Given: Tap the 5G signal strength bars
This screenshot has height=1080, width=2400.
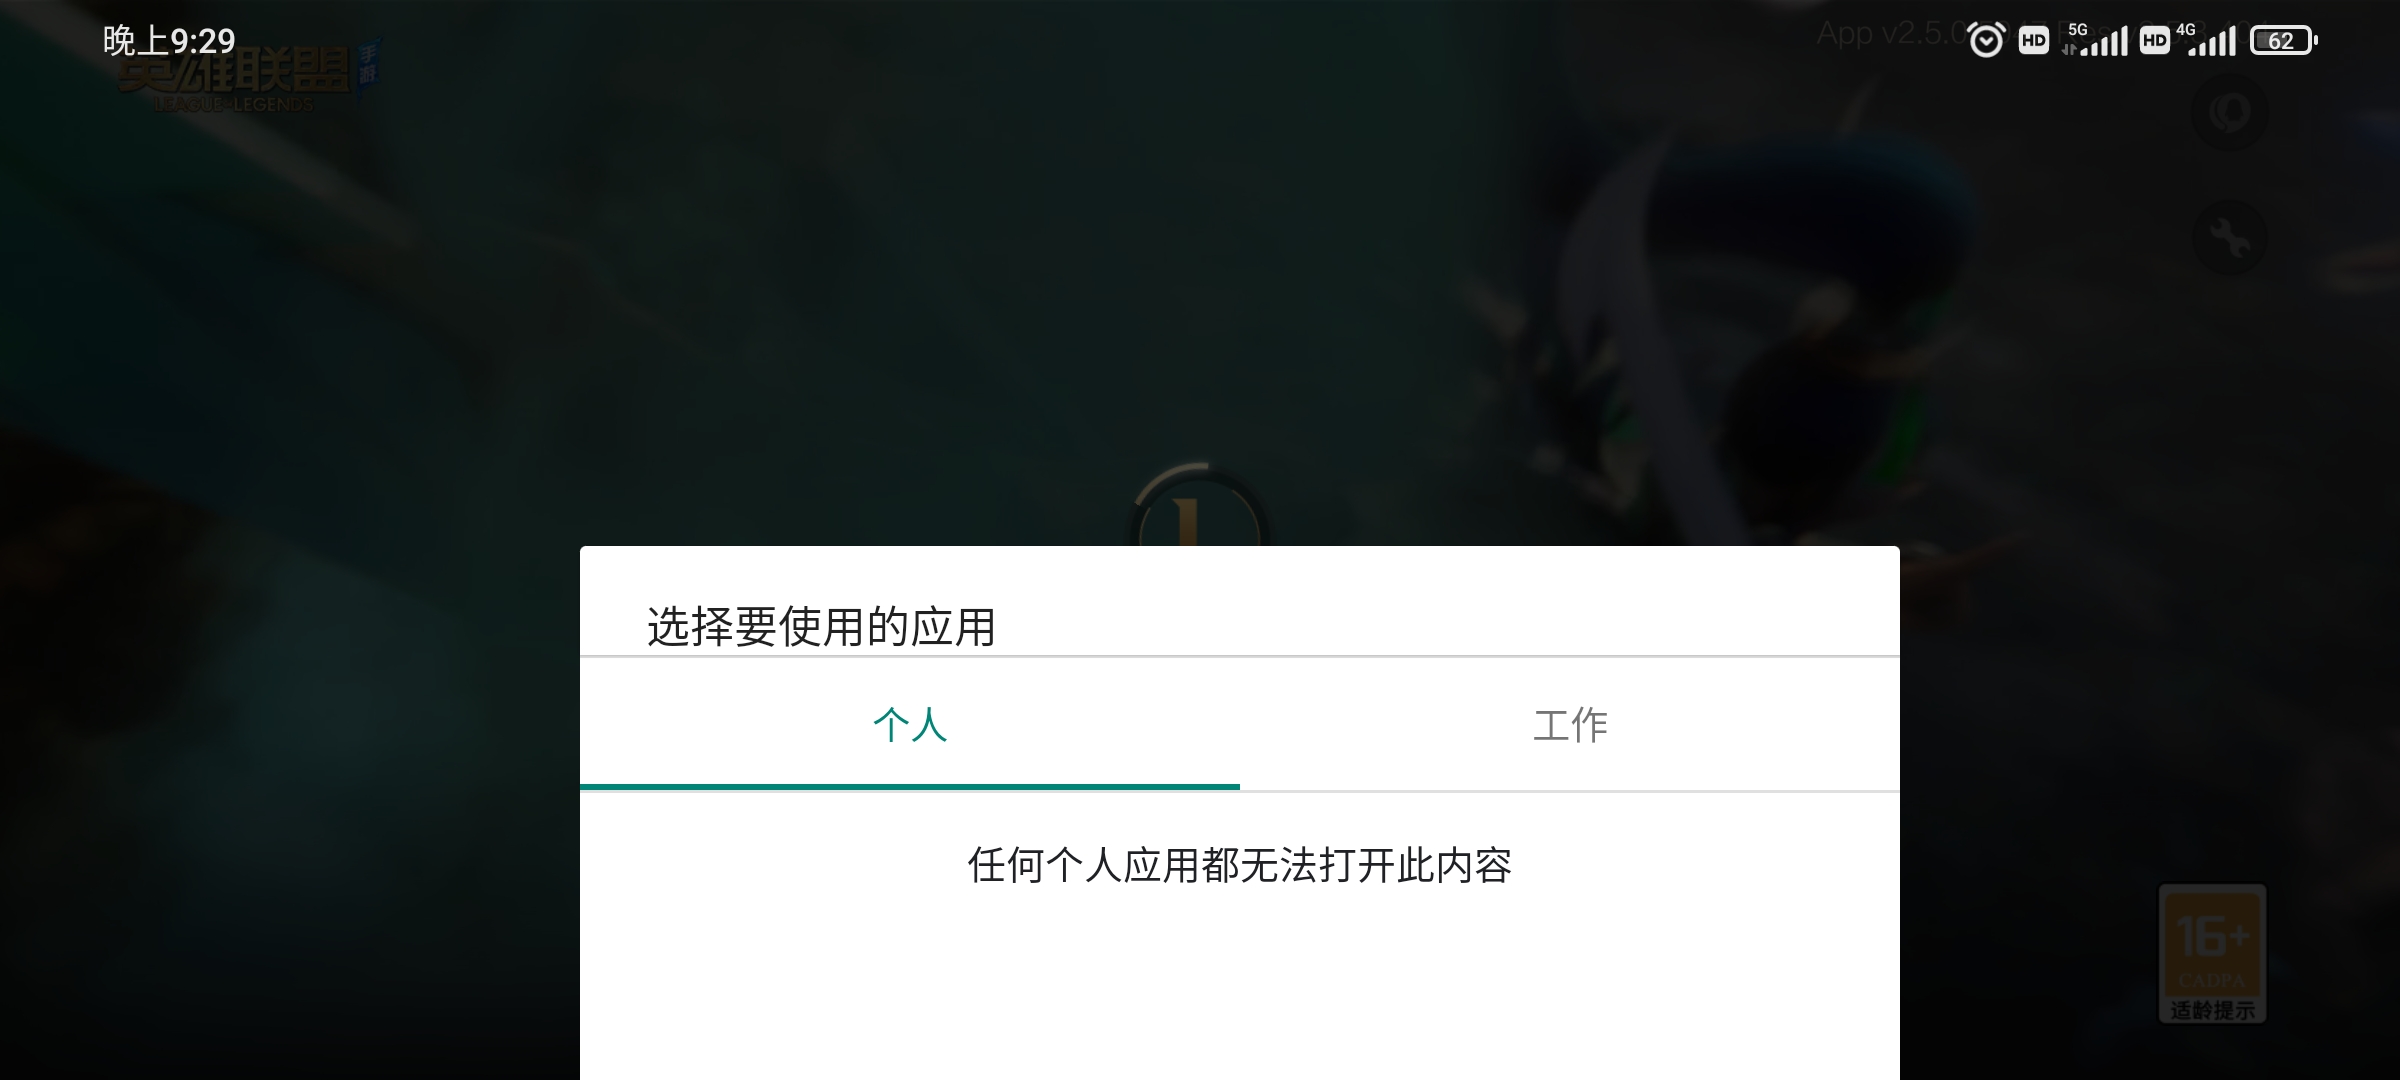Looking at the screenshot, I should click(2095, 40).
